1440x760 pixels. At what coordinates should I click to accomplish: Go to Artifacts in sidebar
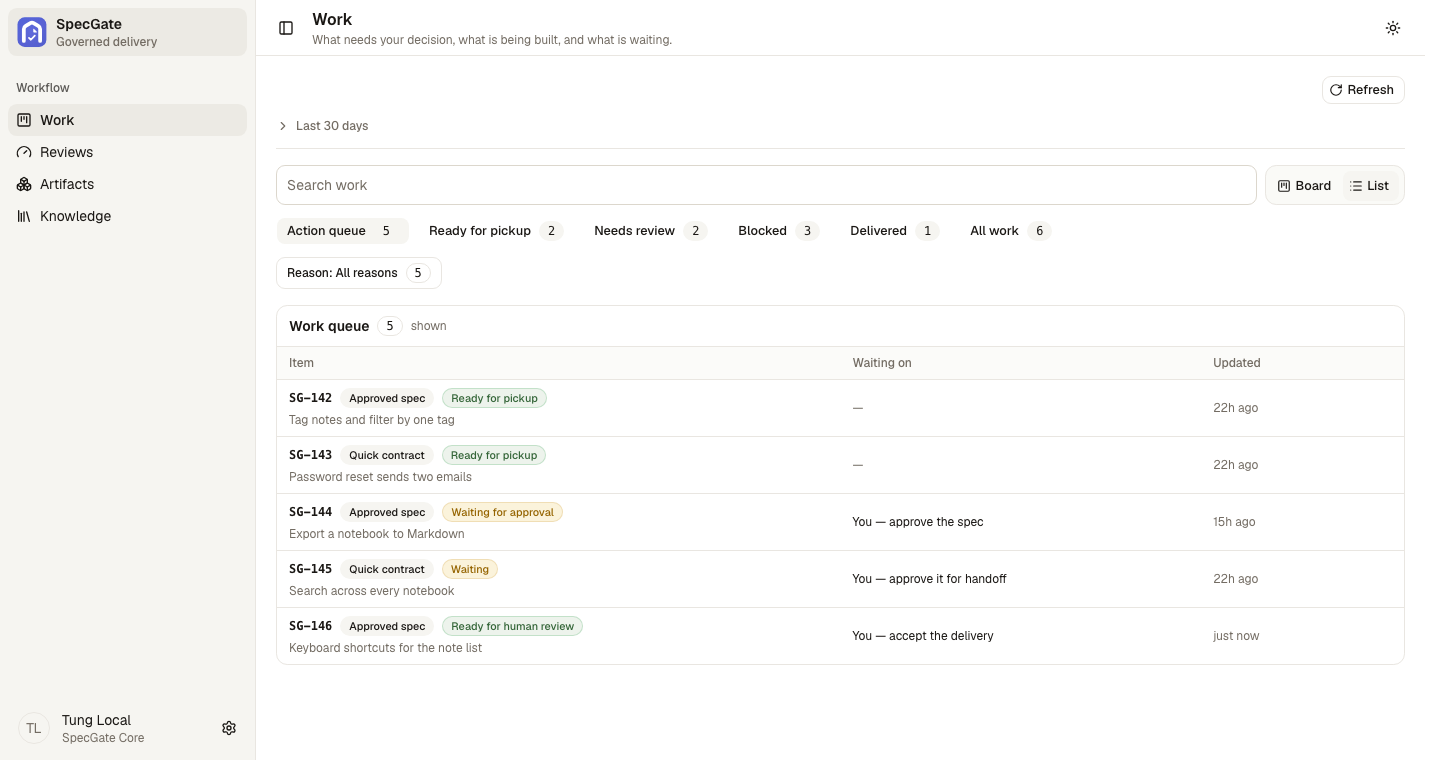point(127,184)
